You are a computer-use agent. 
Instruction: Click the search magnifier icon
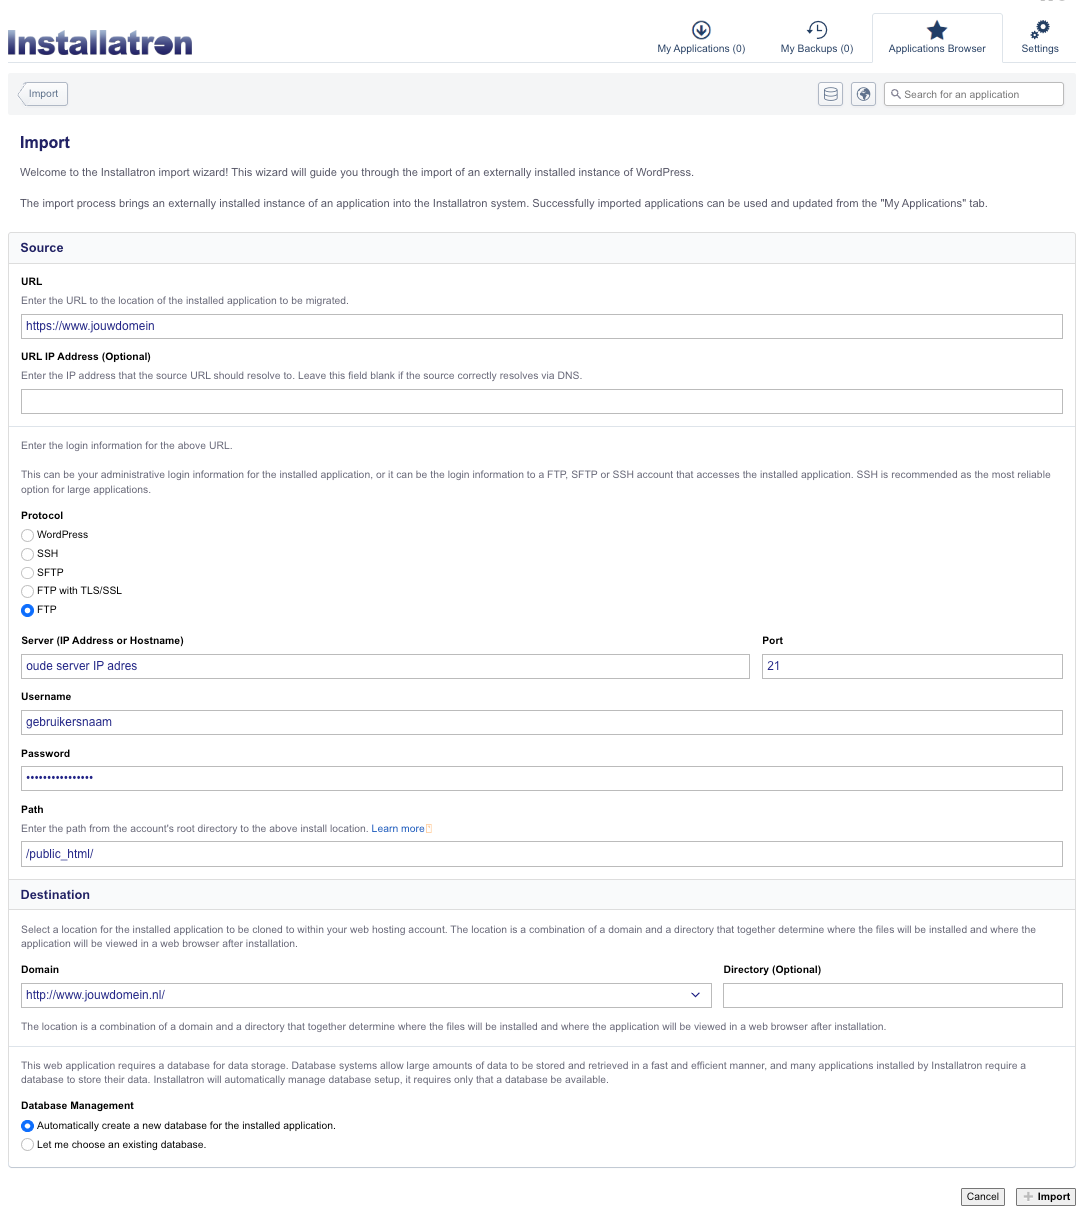pyautogui.click(x=896, y=94)
